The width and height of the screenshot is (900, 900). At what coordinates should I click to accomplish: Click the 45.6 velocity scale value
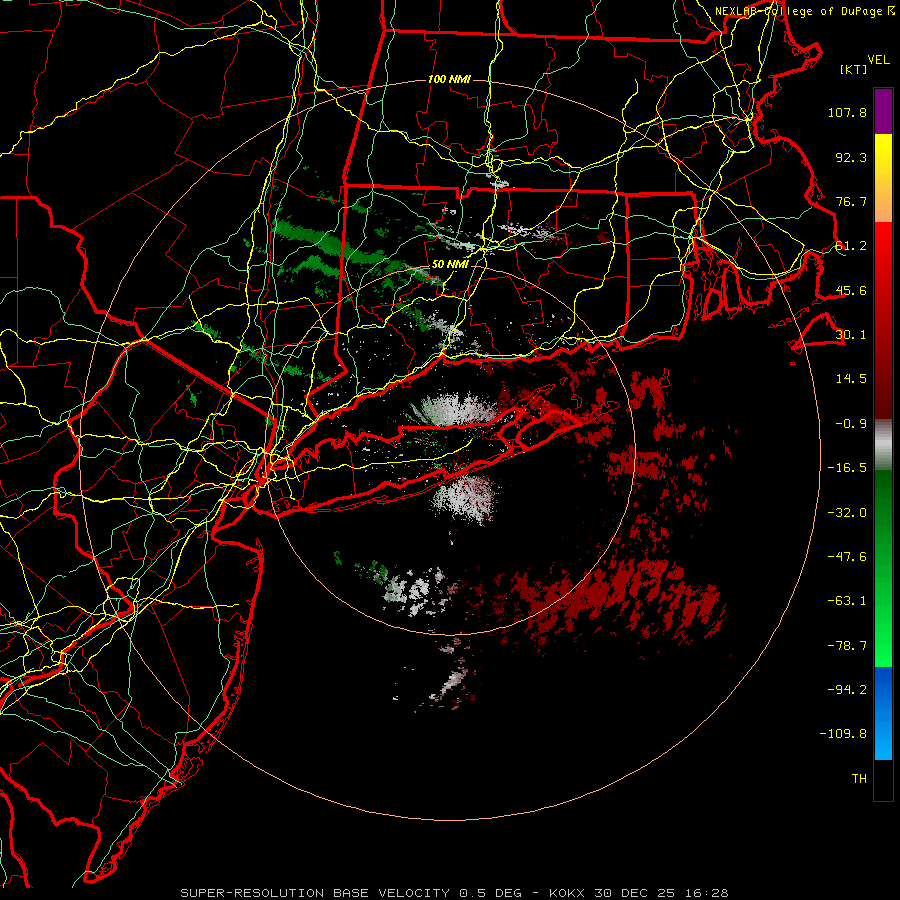(x=851, y=290)
